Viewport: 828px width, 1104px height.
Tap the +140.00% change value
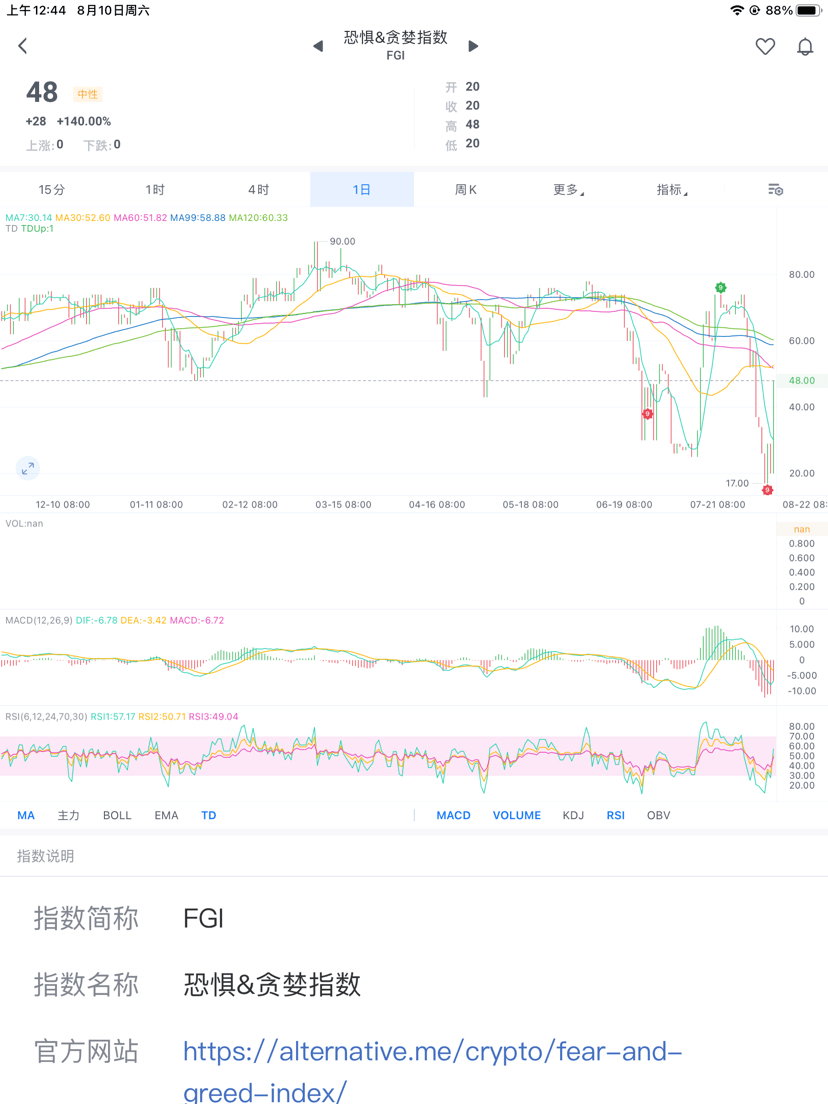(x=84, y=121)
